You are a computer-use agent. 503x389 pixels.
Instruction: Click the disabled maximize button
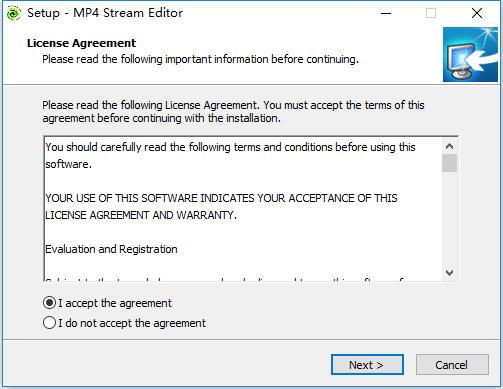tap(431, 13)
